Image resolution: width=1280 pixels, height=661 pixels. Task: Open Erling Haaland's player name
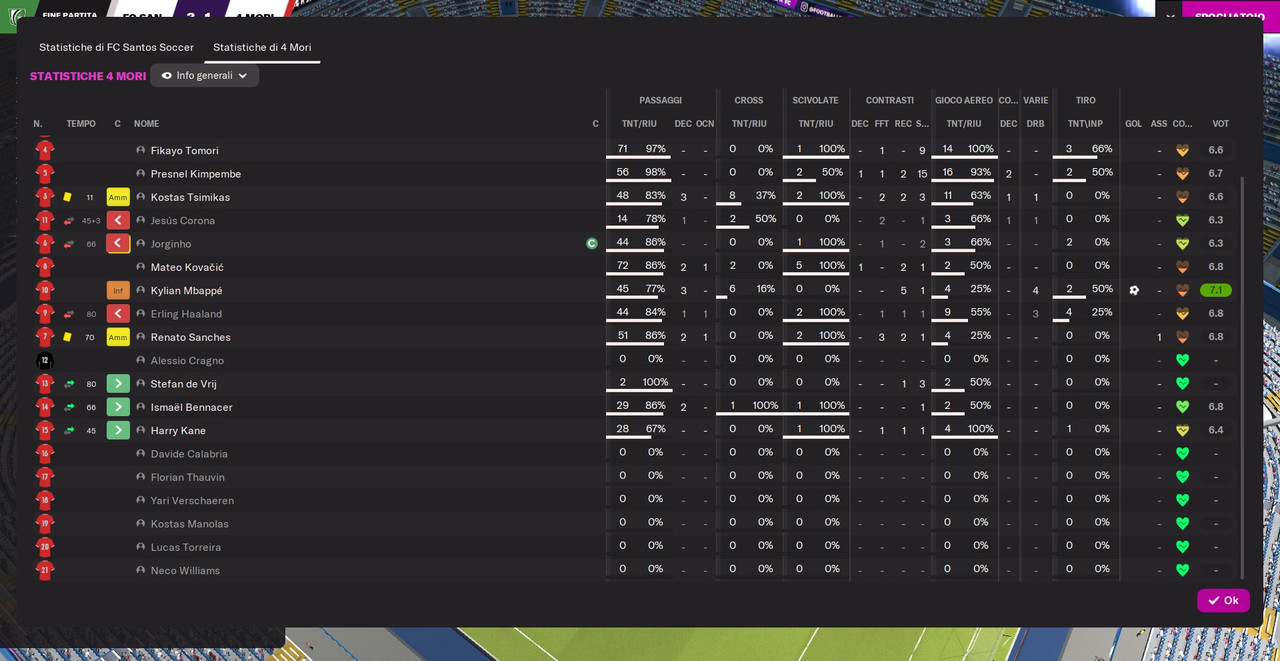tap(185, 314)
